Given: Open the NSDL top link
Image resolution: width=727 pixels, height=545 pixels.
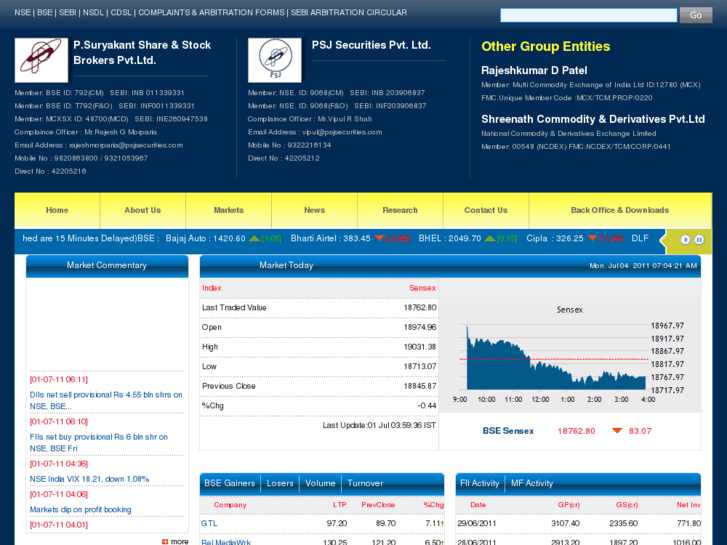Looking at the screenshot, I should 93,13.
